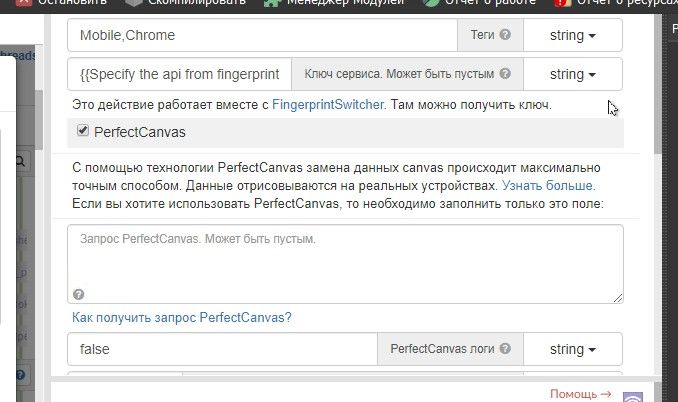Viewport: 678px width, 402px height.
Task: Click the false value field for PerfectCanvas логи
Action: 222,349
